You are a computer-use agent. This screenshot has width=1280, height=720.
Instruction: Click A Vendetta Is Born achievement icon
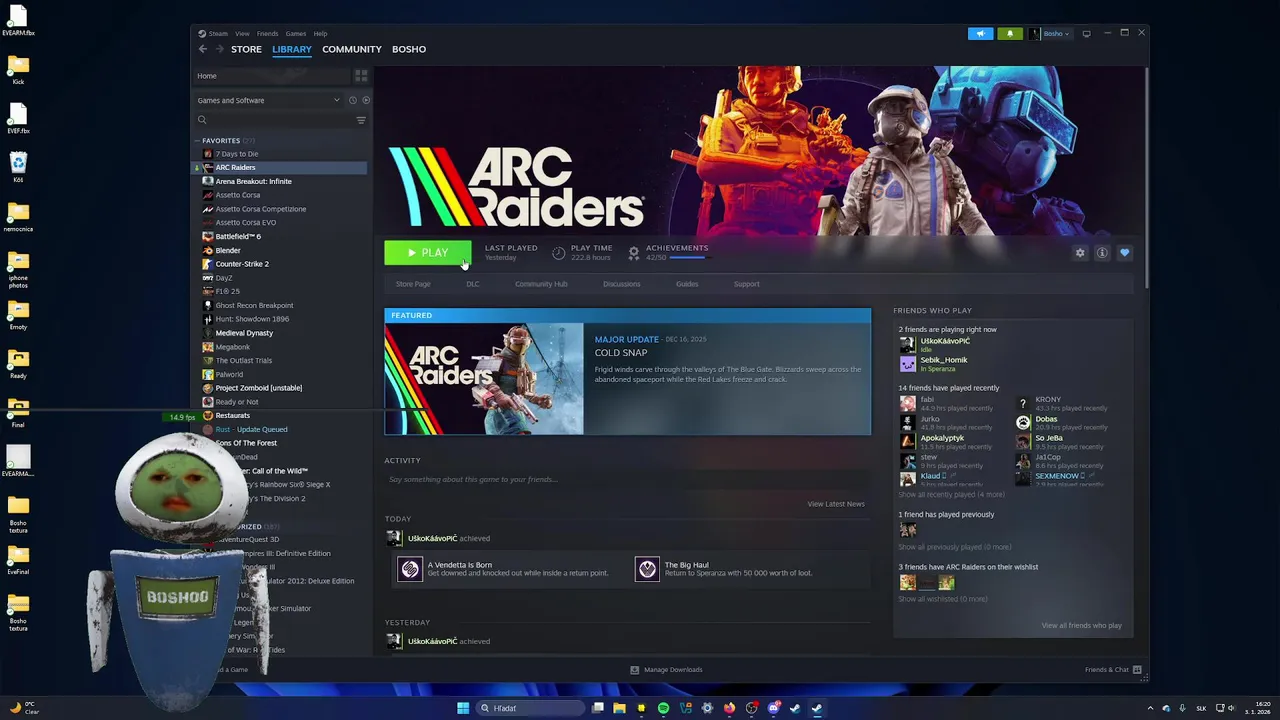click(410, 569)
